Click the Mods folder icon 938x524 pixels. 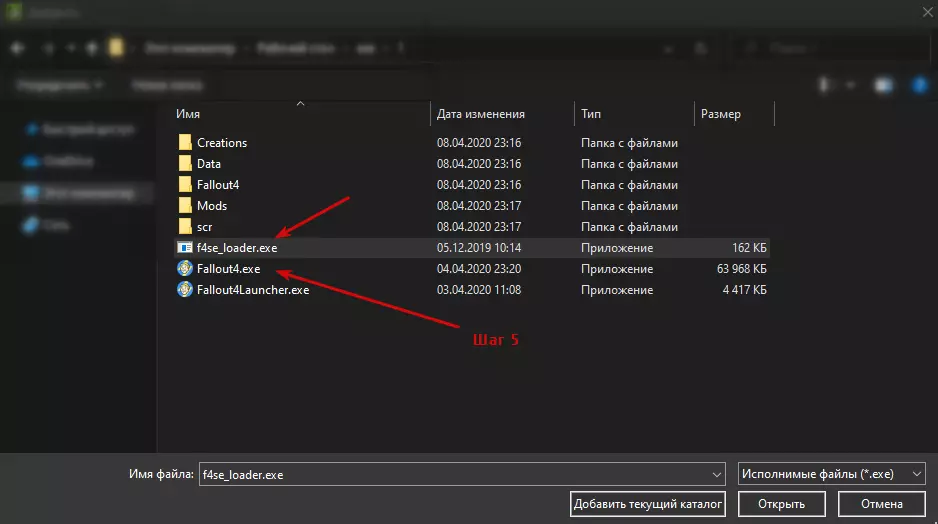tap(185, 205)
